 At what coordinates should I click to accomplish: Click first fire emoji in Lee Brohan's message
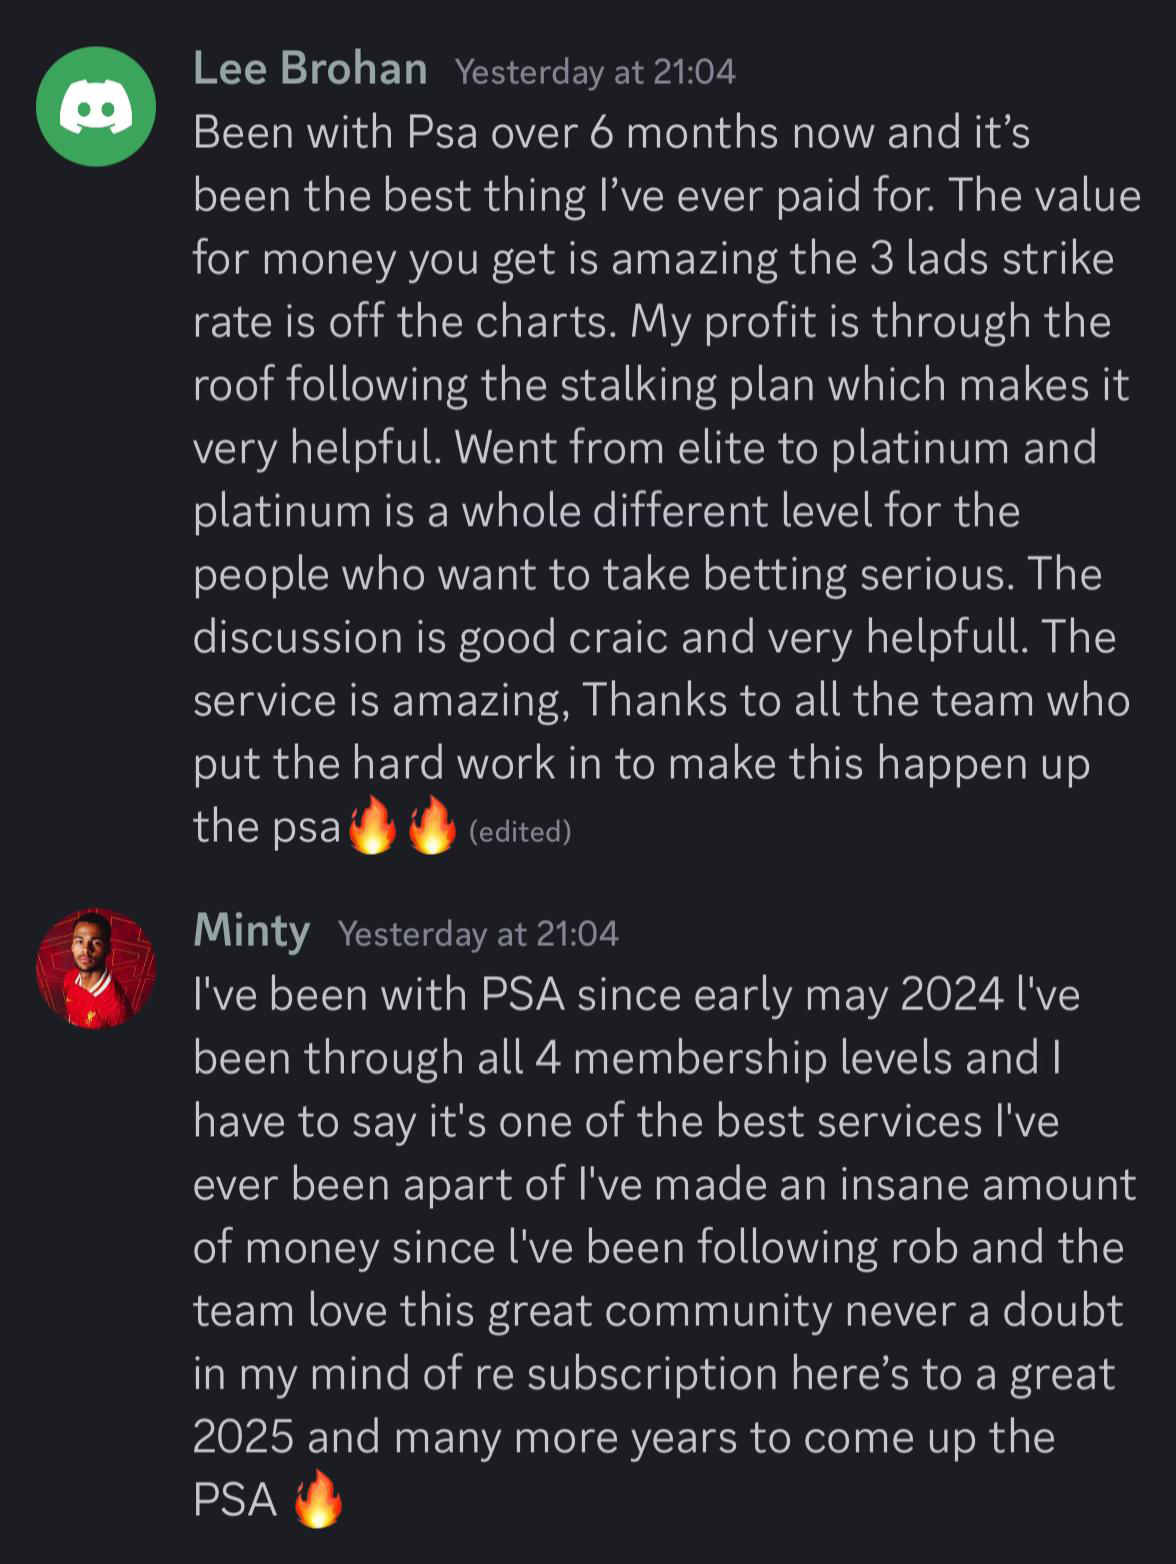372,827
